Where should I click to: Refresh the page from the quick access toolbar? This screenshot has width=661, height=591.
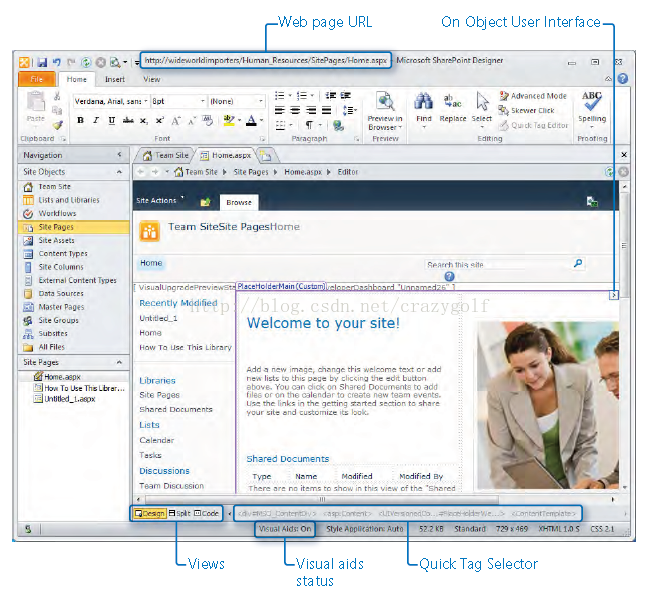(x=86, y=62)
